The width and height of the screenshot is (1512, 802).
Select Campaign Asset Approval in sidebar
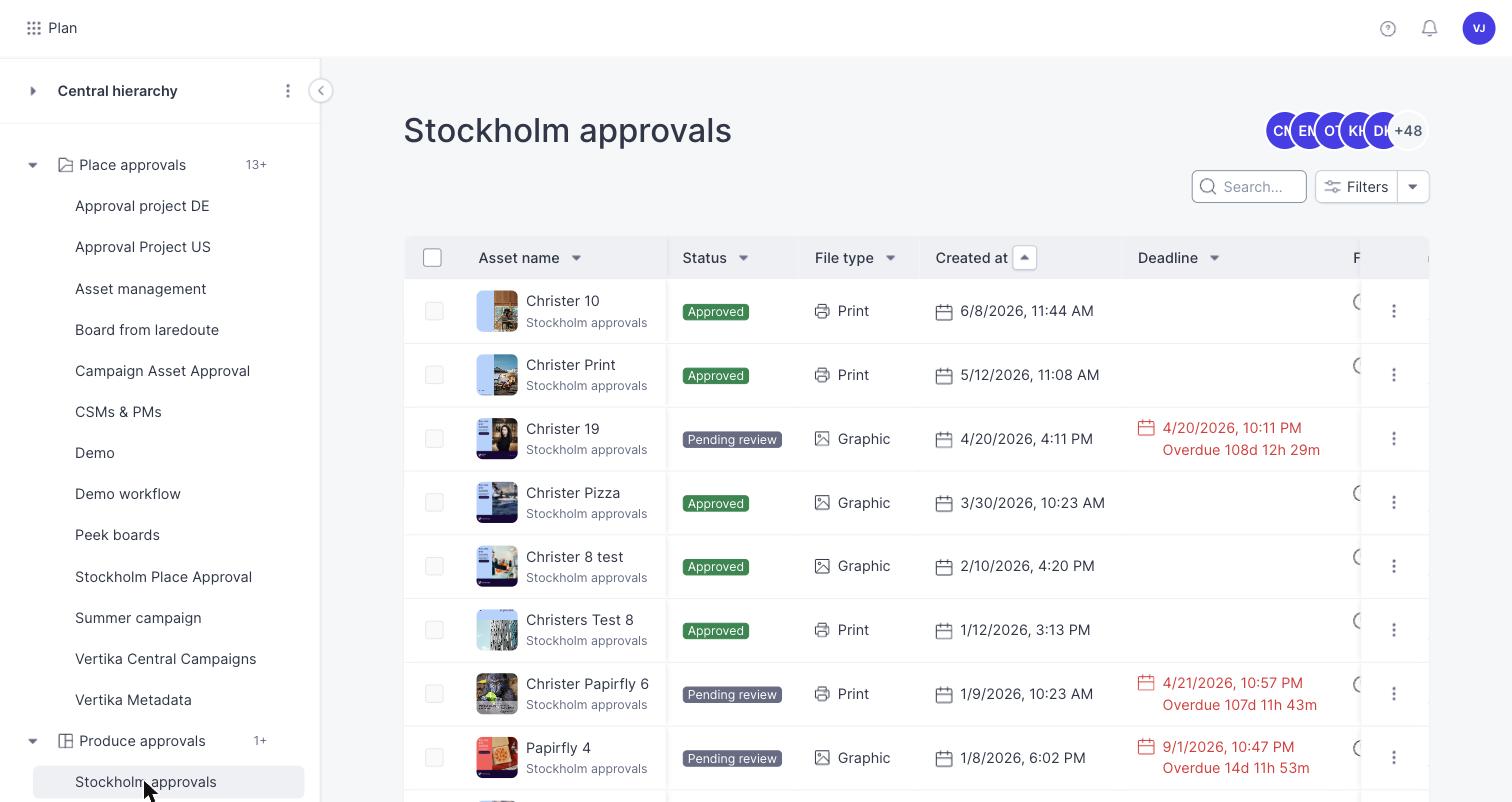click(162, 371)
